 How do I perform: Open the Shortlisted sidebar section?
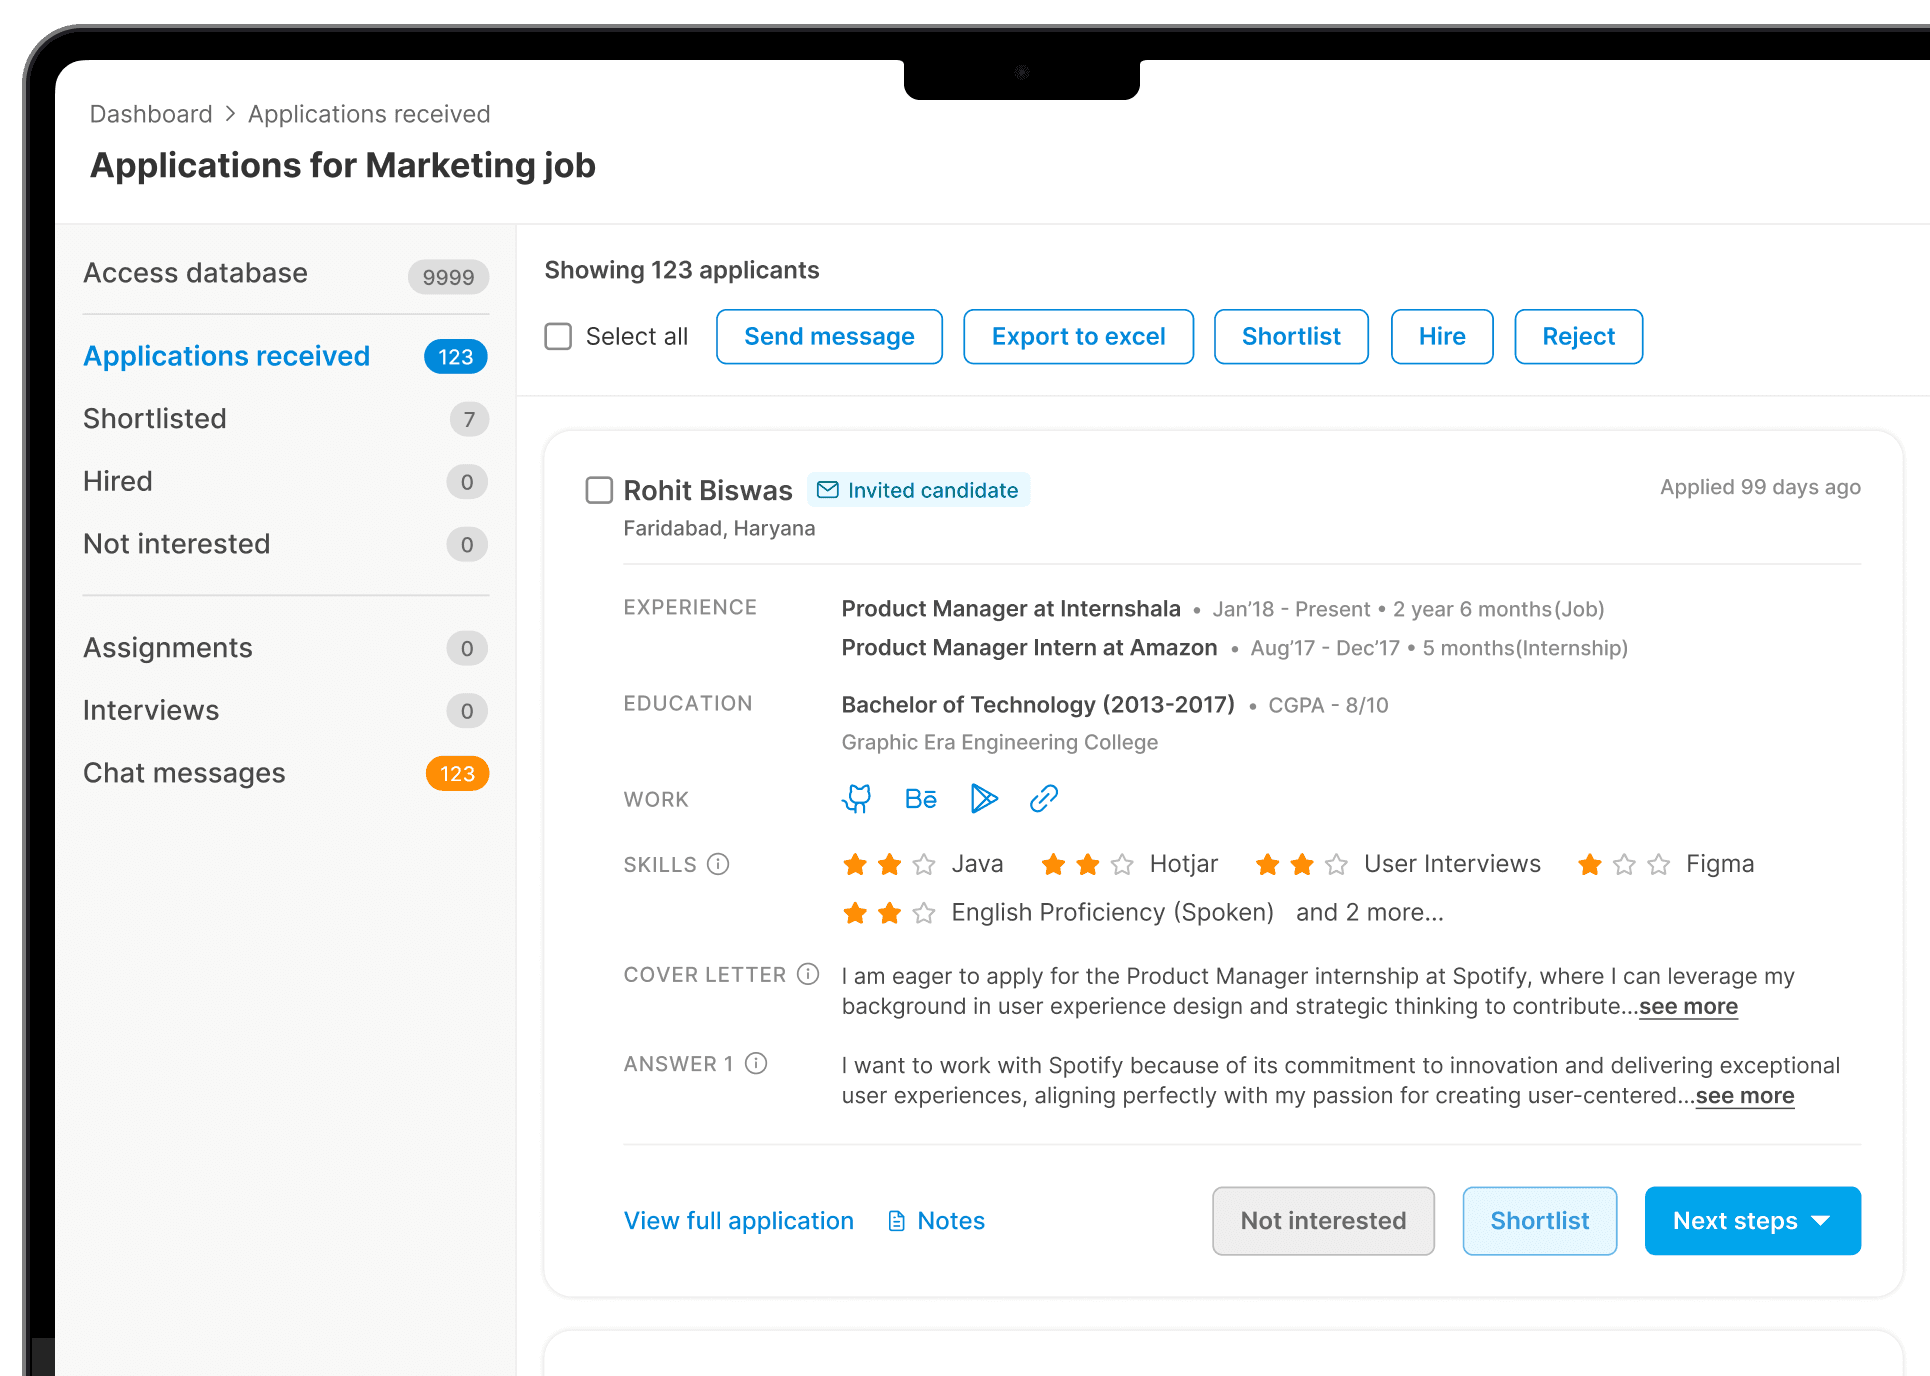pyautogui.click(x=155, y=419)
